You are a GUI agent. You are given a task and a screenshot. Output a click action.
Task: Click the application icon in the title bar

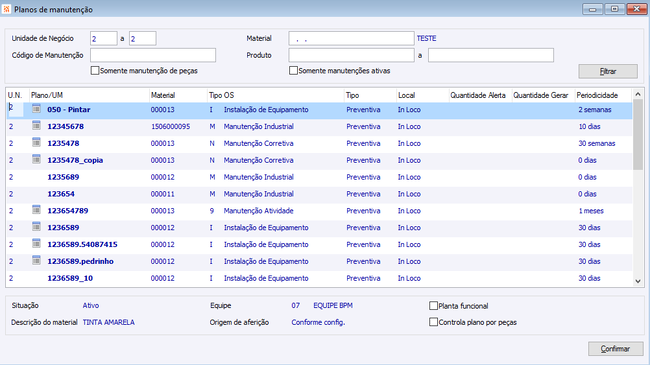pyautogui.click(x=6, y=9)
